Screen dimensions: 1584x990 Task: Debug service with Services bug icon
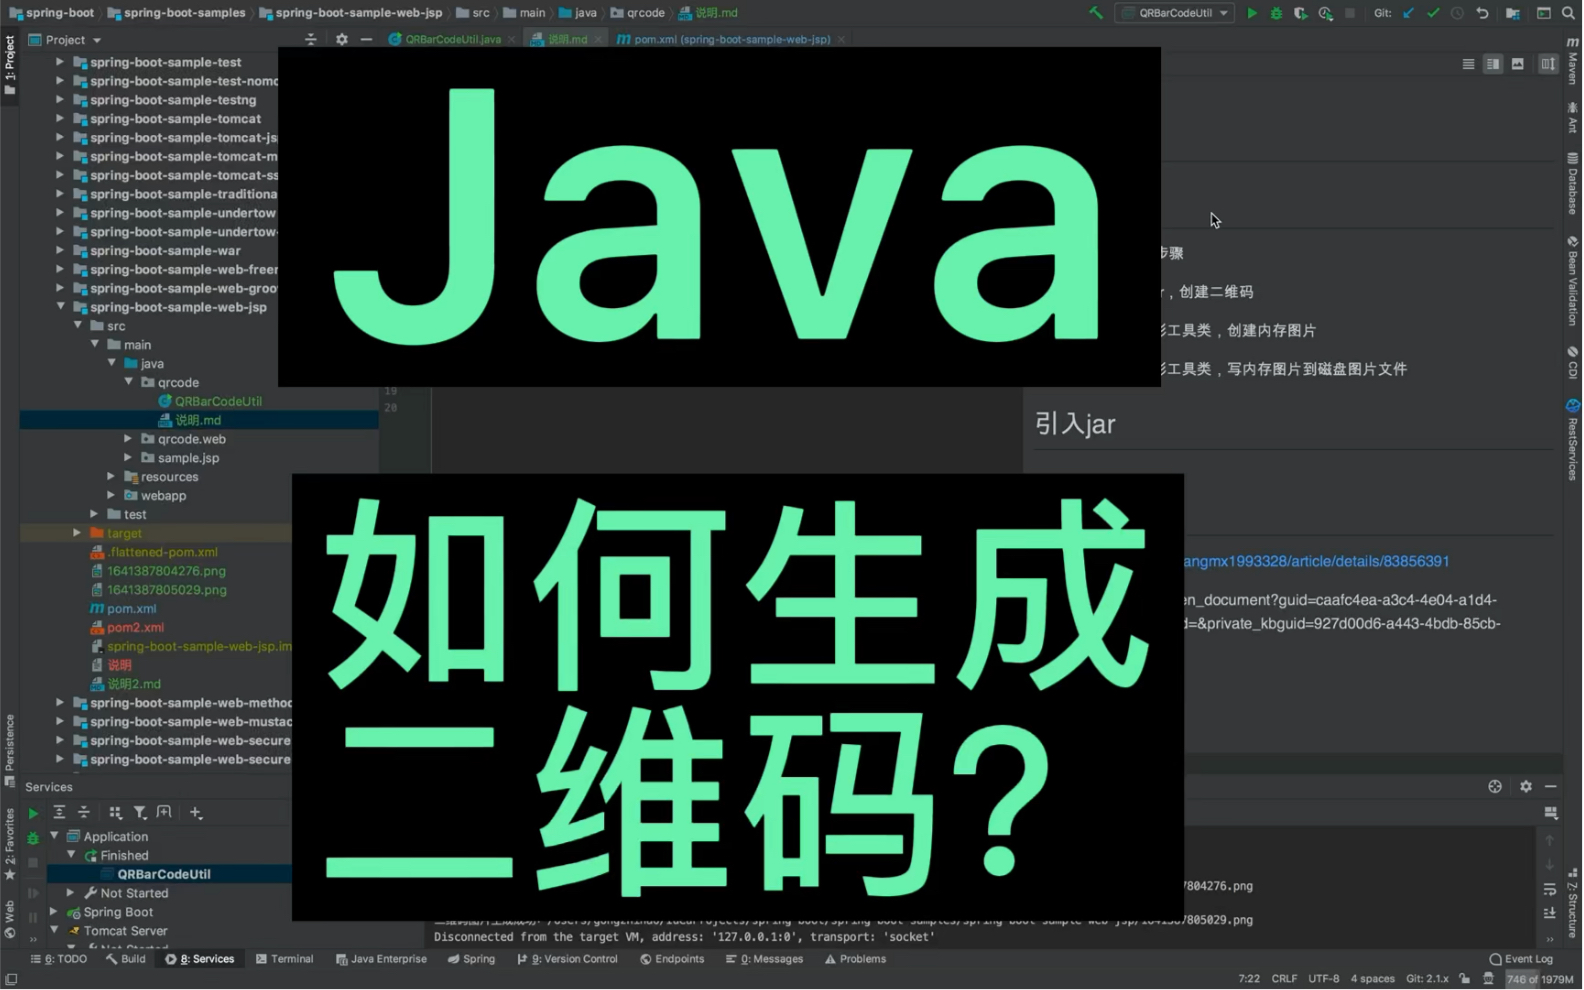click(x=33, y=838)
